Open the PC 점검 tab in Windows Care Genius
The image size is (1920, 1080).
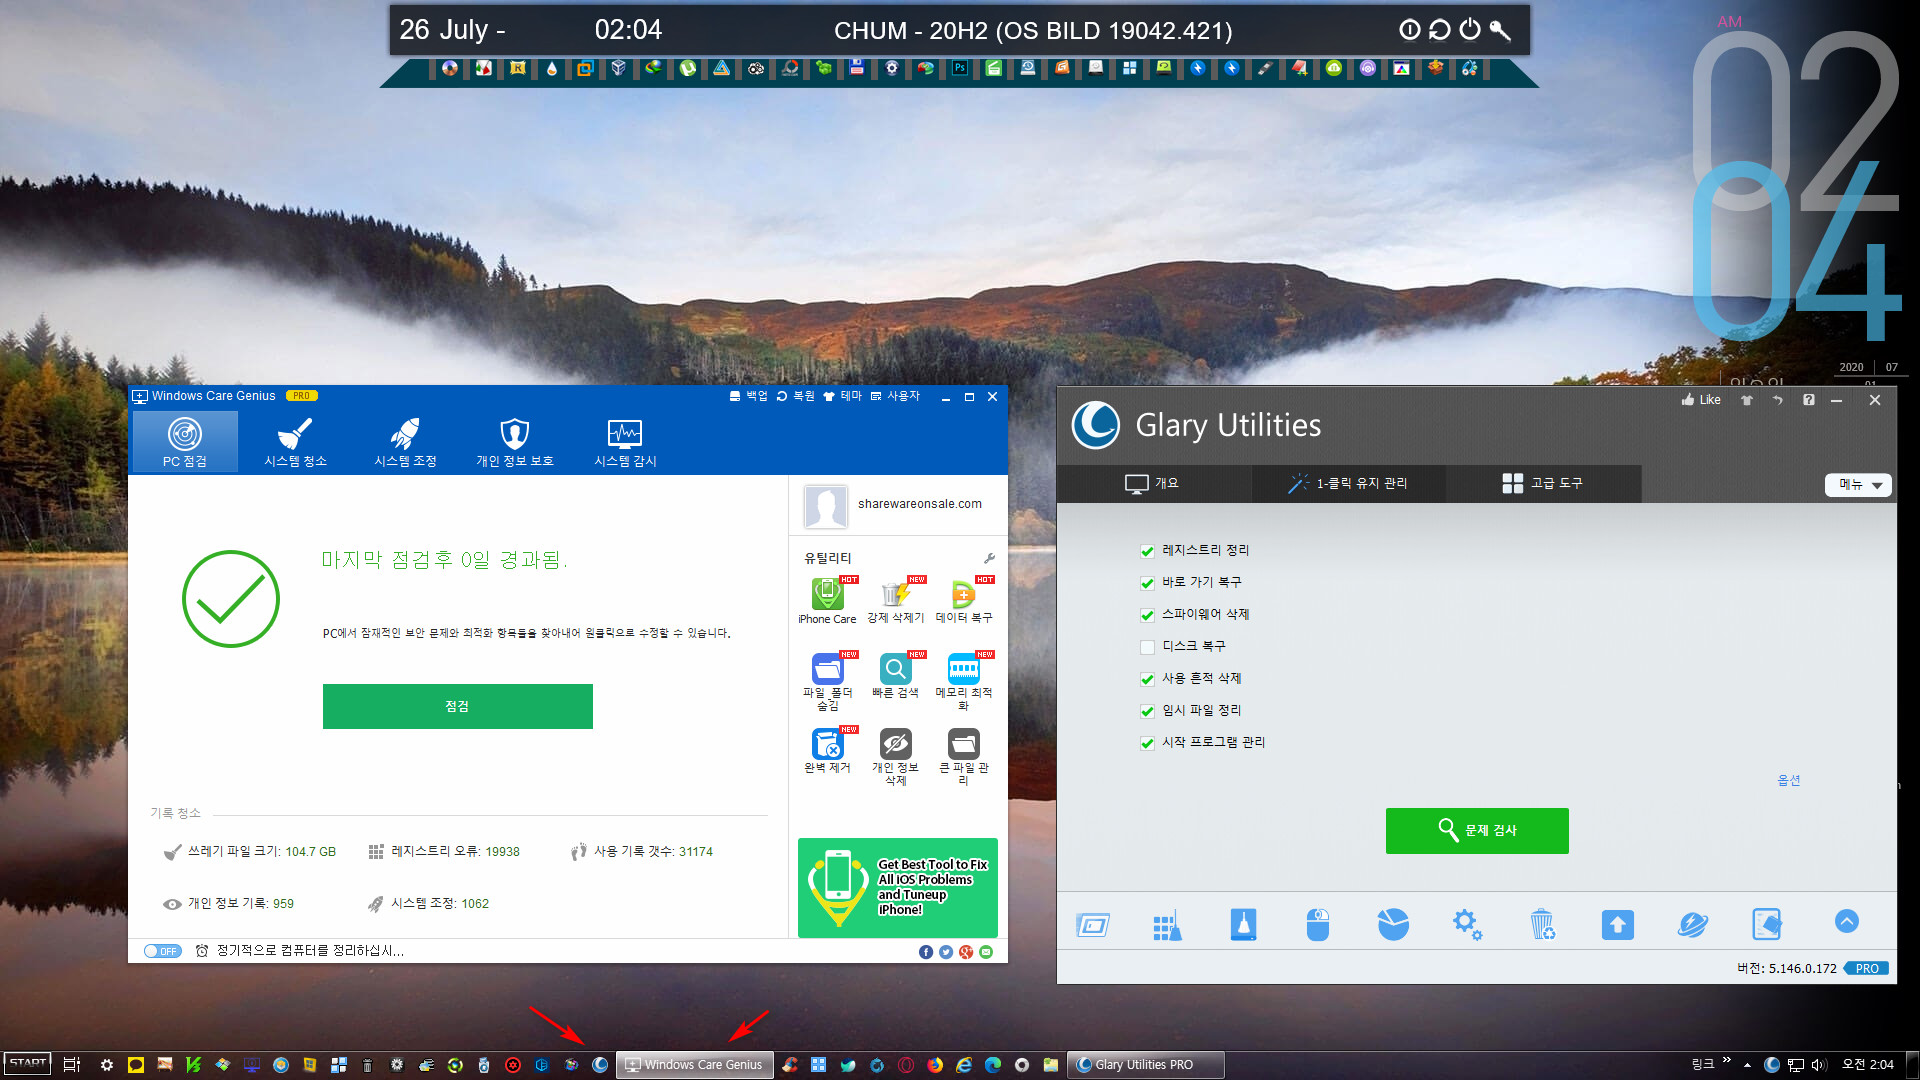tap(185, 442)
